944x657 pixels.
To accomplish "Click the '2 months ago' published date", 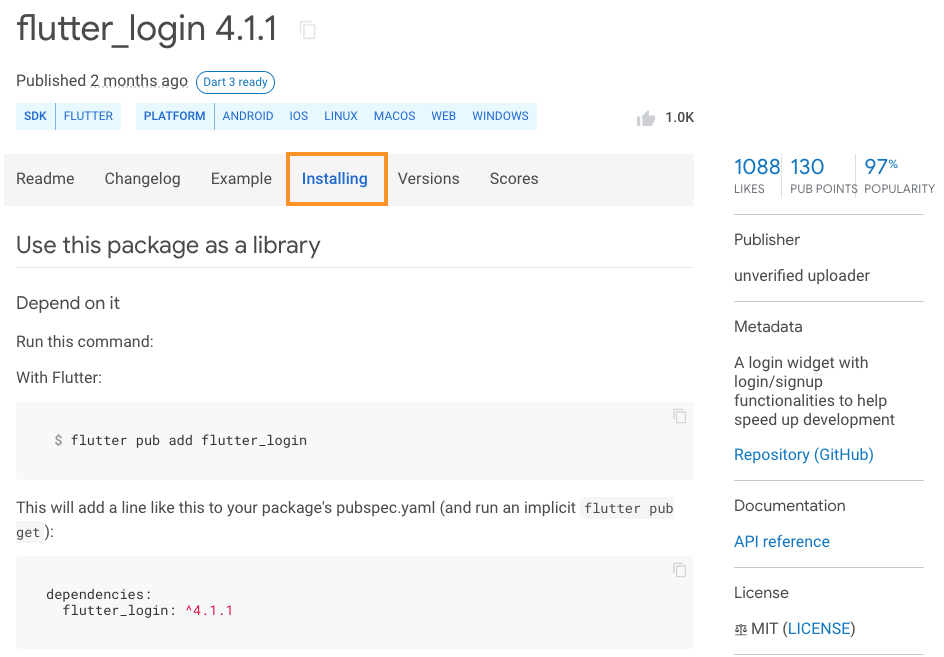I will [x=139, y=81].
